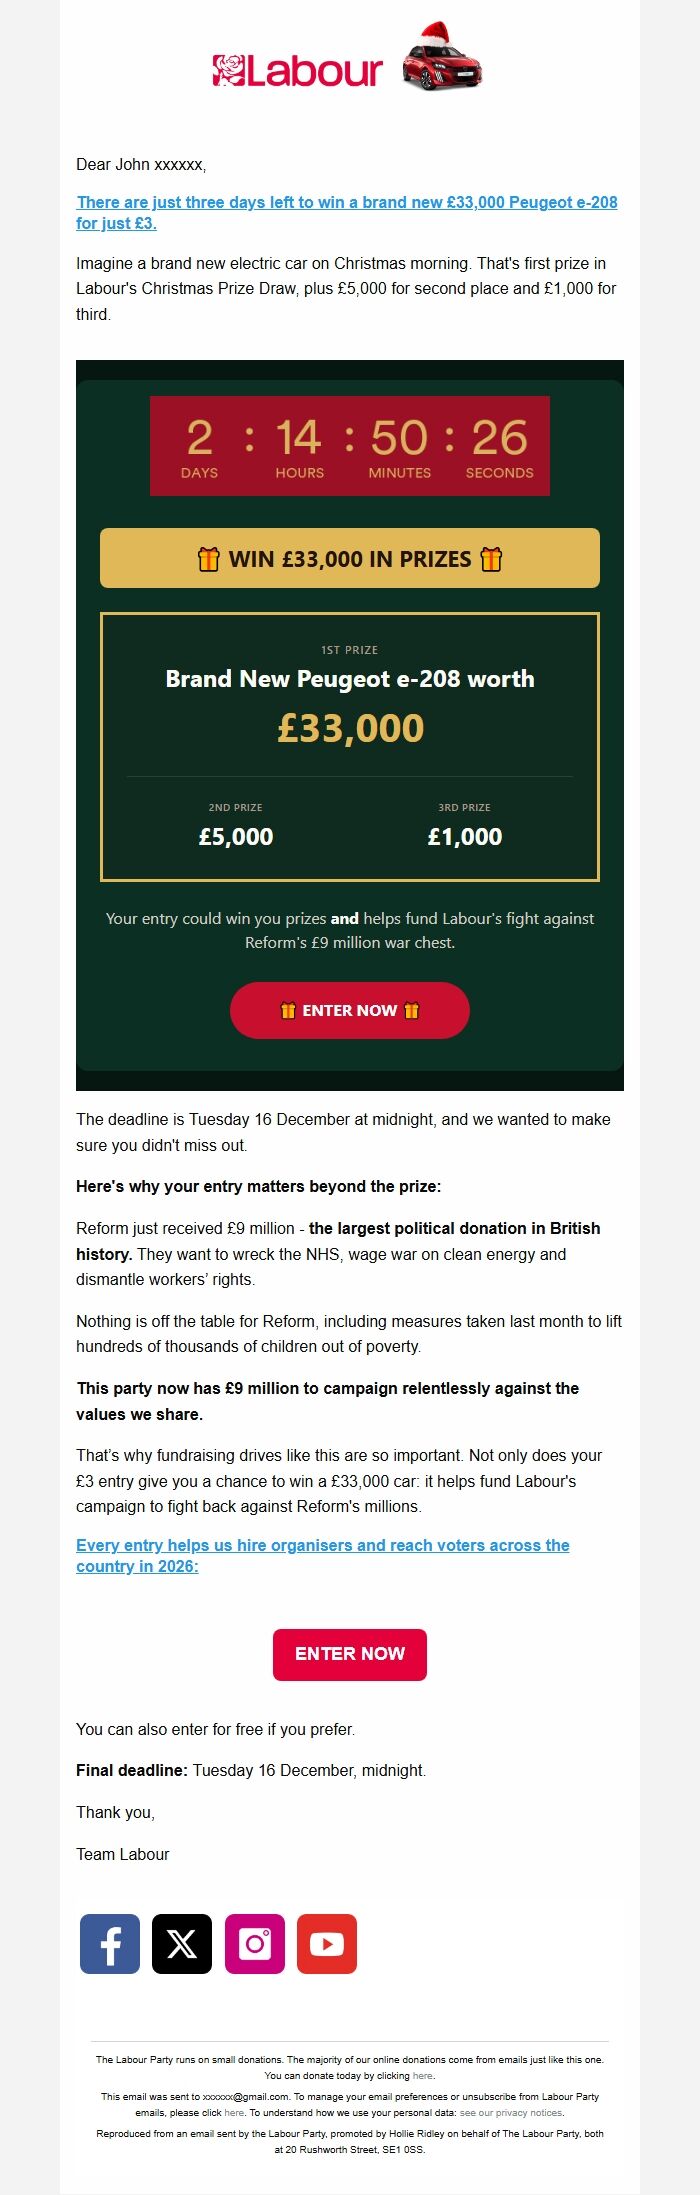Click the gift emoji beside WIN £33,000 IN PRIZES

[x=207, y=558]
